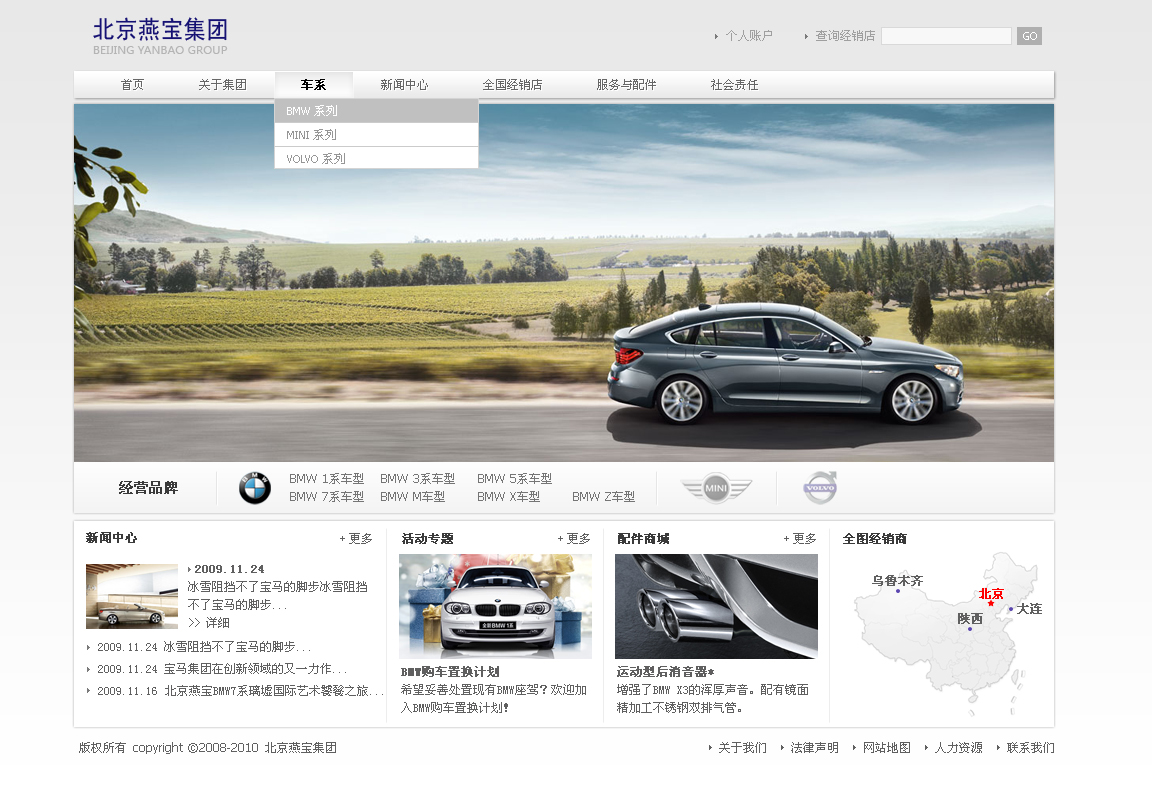Image resolution: width=1152 pixels, height=795 pixels.
Task: Open the BMW 1系车型 link
Action: [326, 478]
